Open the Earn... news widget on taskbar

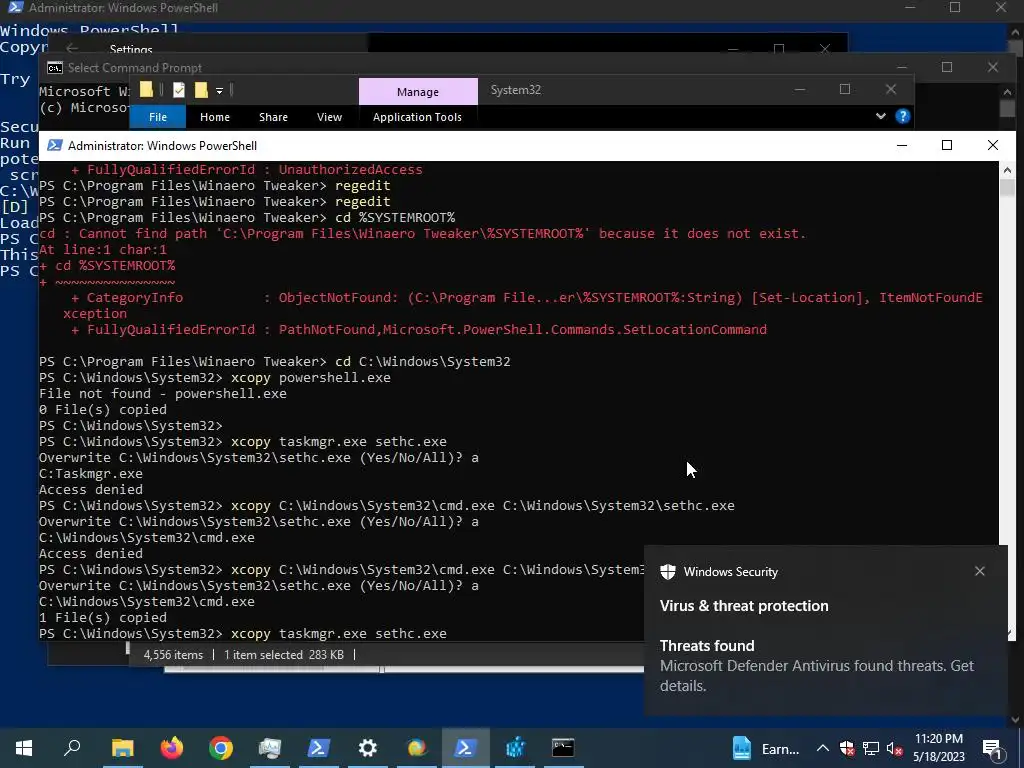(x=765, y=748)
